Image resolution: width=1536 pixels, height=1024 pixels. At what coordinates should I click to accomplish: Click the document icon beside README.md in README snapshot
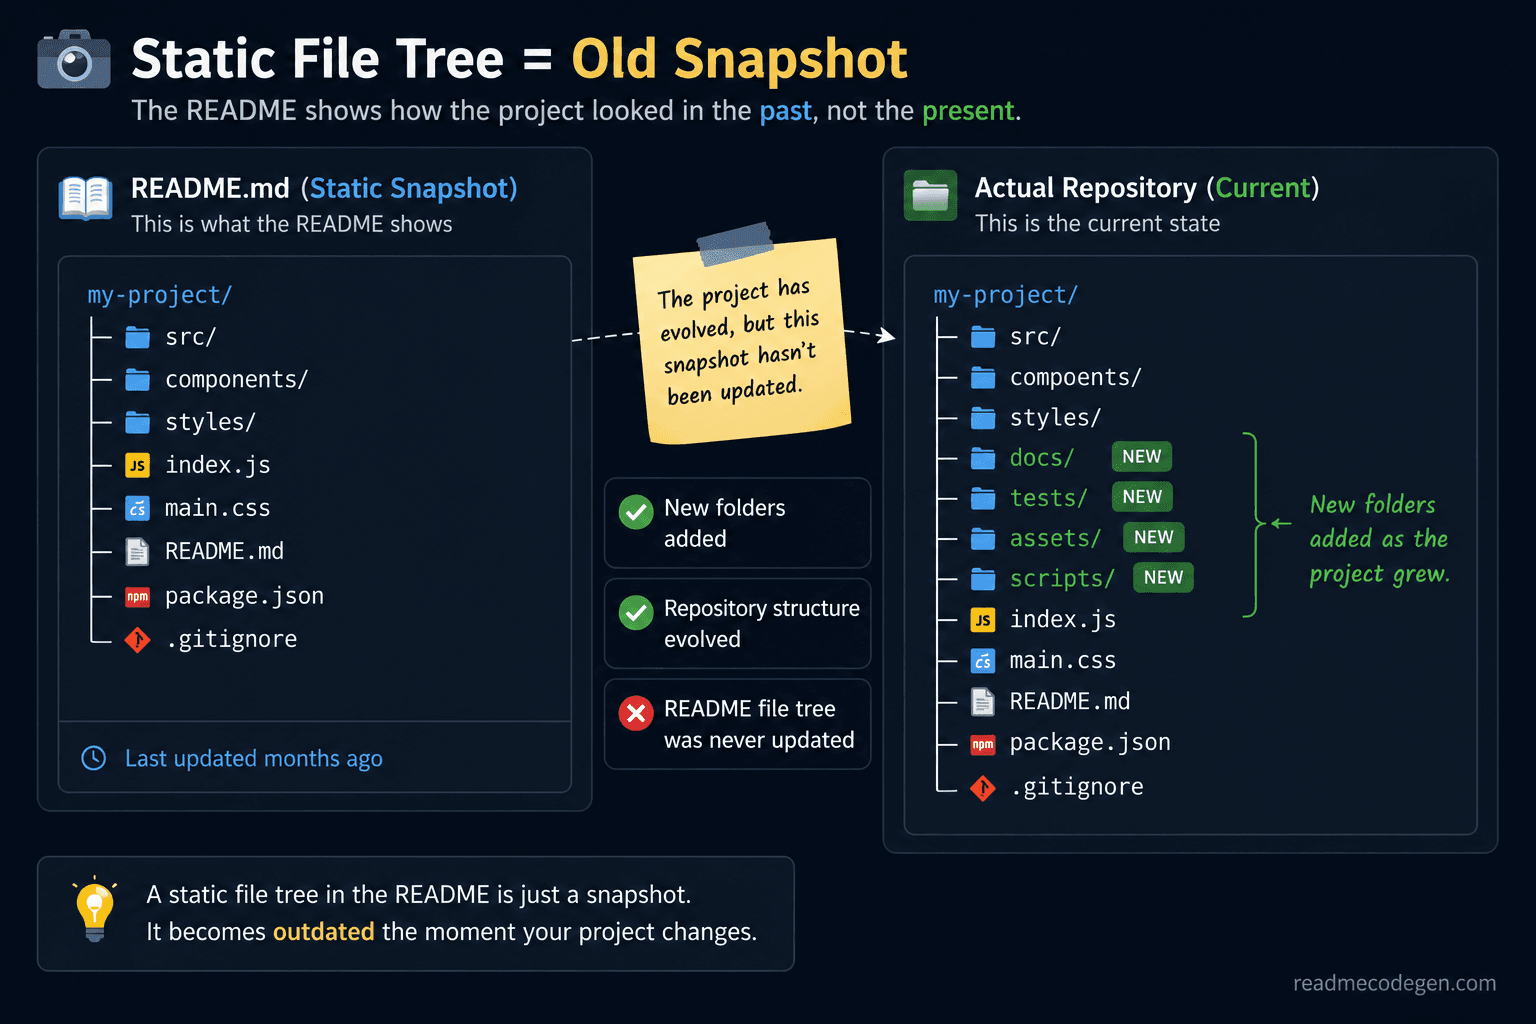(x=138, y=551)
